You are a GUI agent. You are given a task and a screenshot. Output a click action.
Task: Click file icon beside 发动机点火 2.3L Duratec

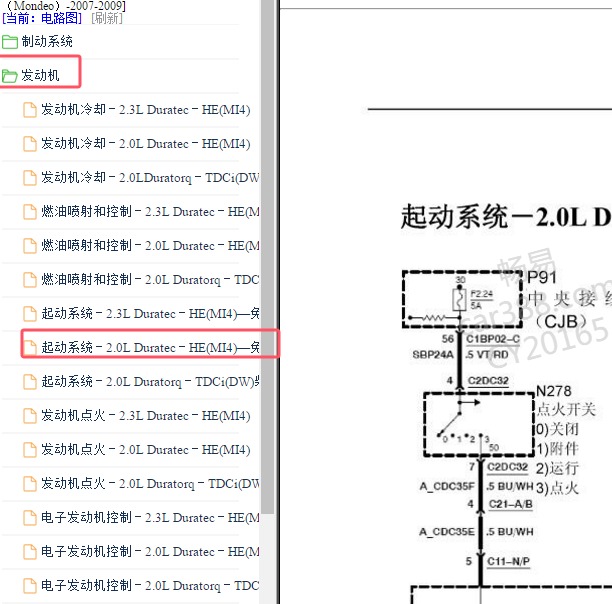30,416
